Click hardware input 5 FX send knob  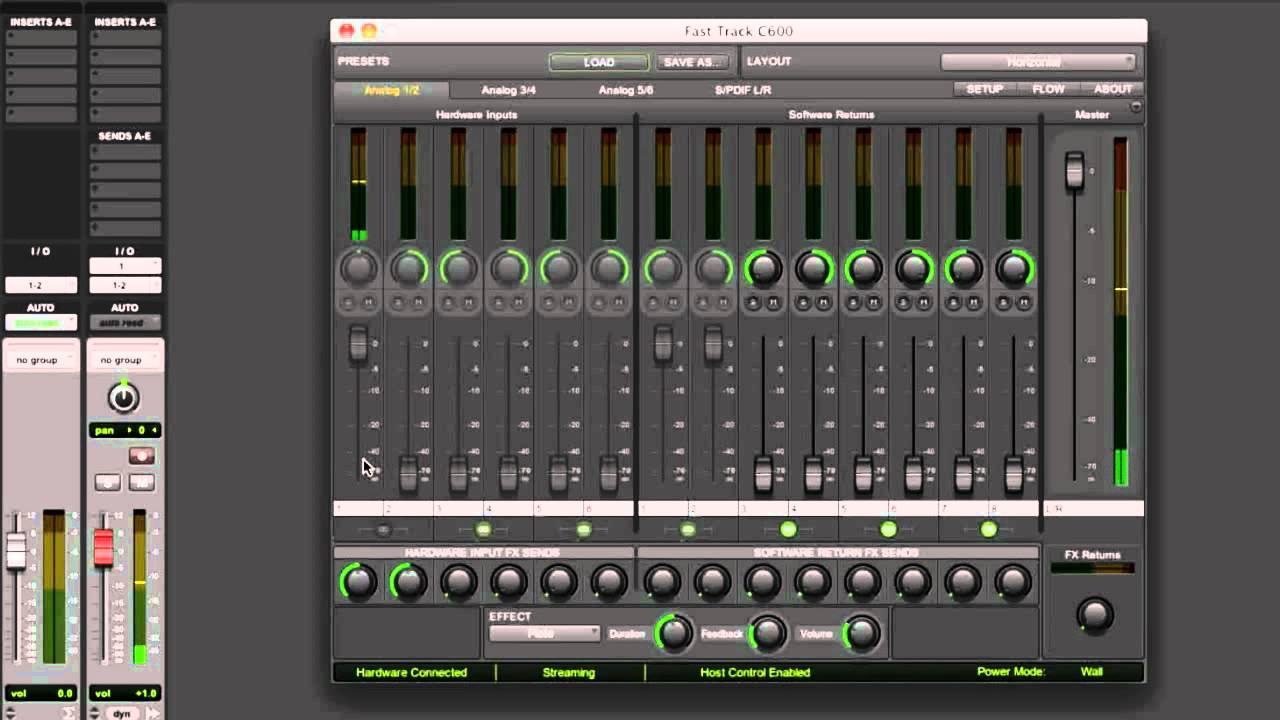[x=559, y=581]
